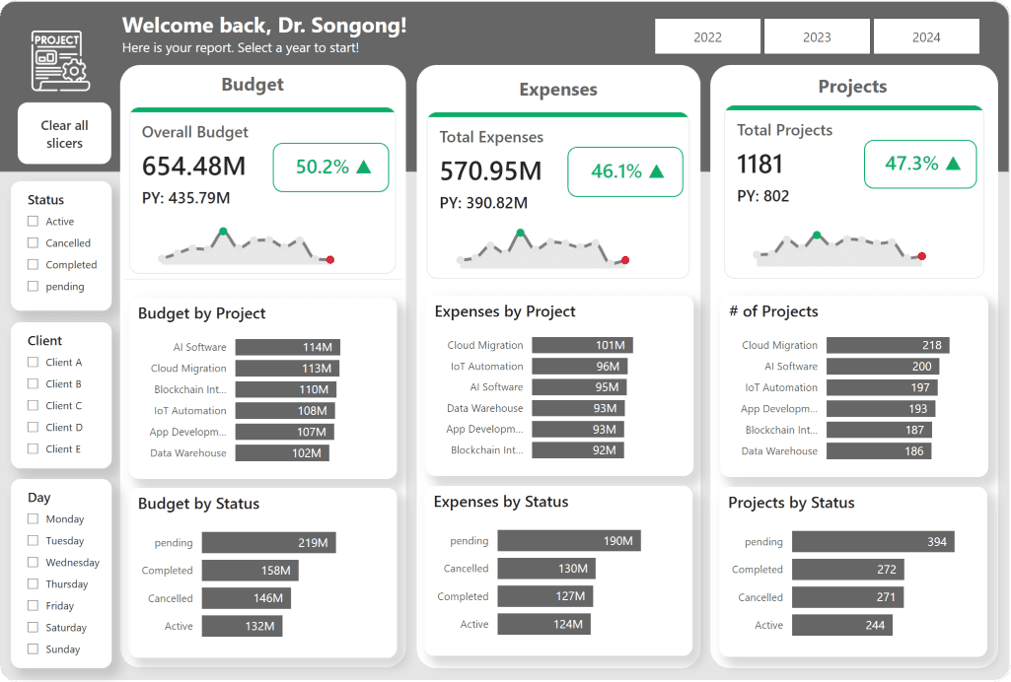Select the 2022 year tab

click(x=707, y=37)
